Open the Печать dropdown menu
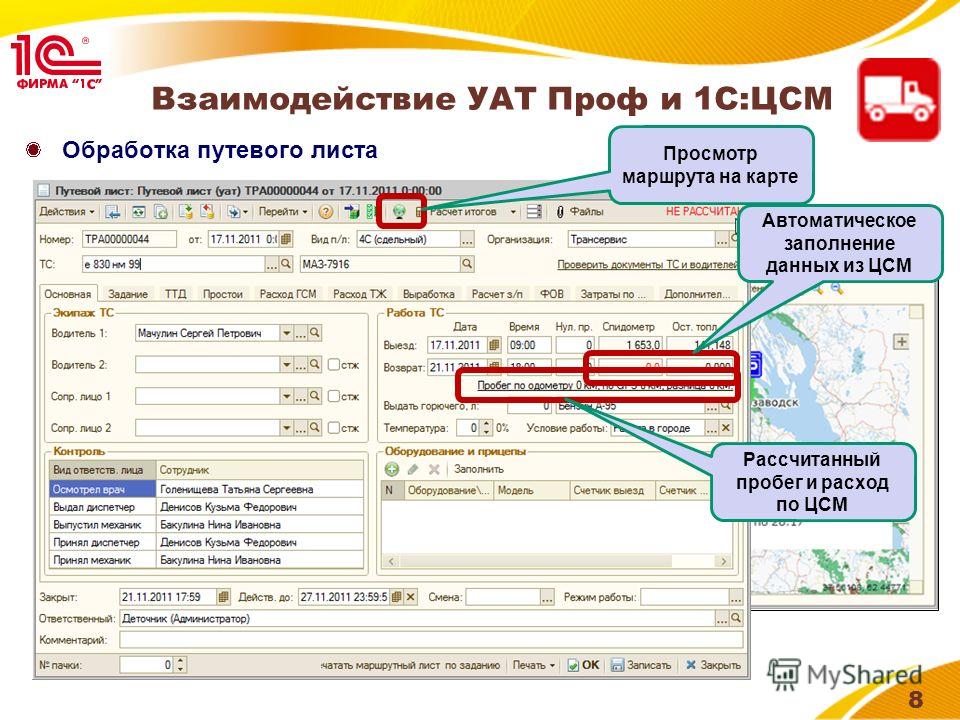 [x=533, y=665]
